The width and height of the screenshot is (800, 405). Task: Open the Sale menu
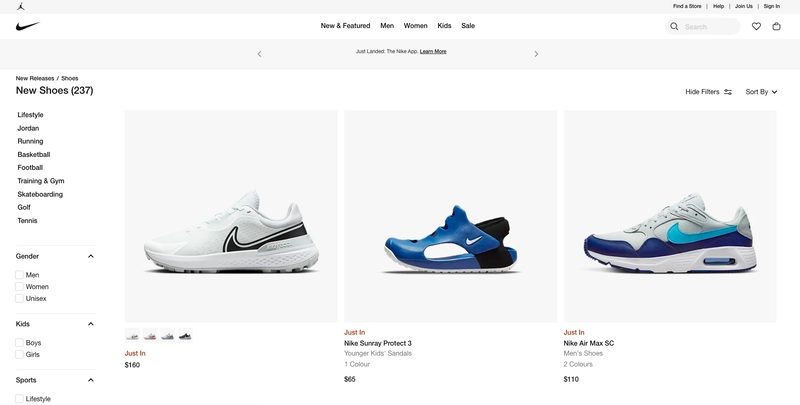click(x=468, y=26)
